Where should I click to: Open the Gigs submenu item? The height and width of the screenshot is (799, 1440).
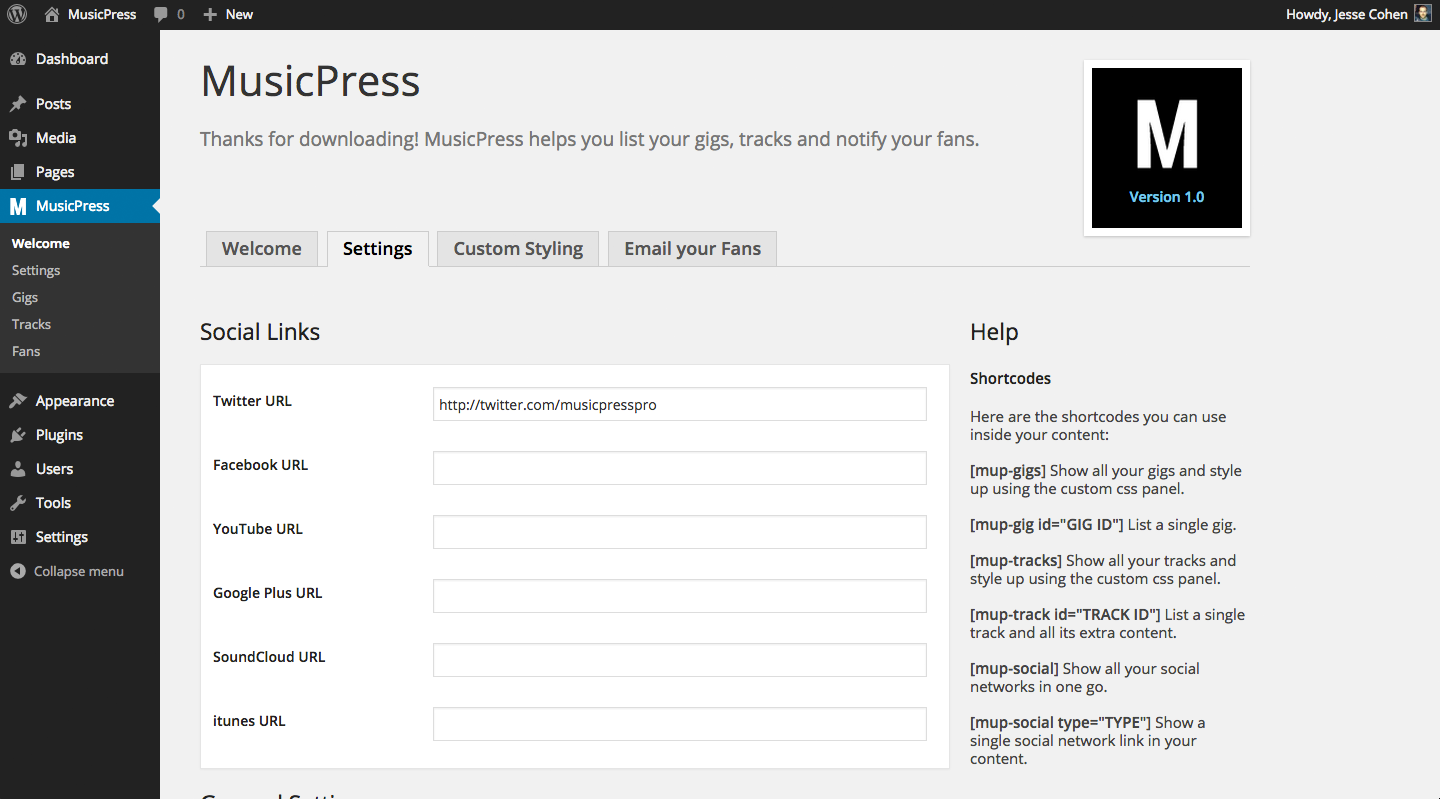point(25,297)
